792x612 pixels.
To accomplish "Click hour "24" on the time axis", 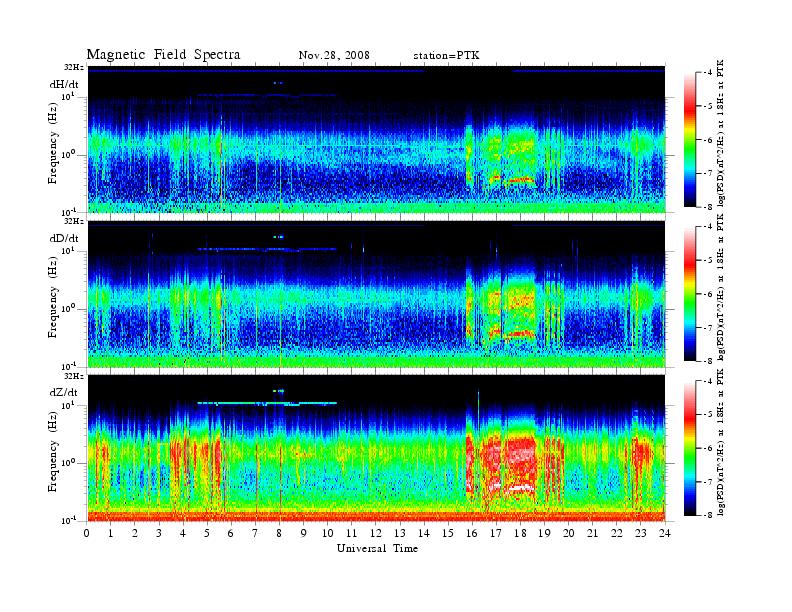I will [x=665, y=533].
